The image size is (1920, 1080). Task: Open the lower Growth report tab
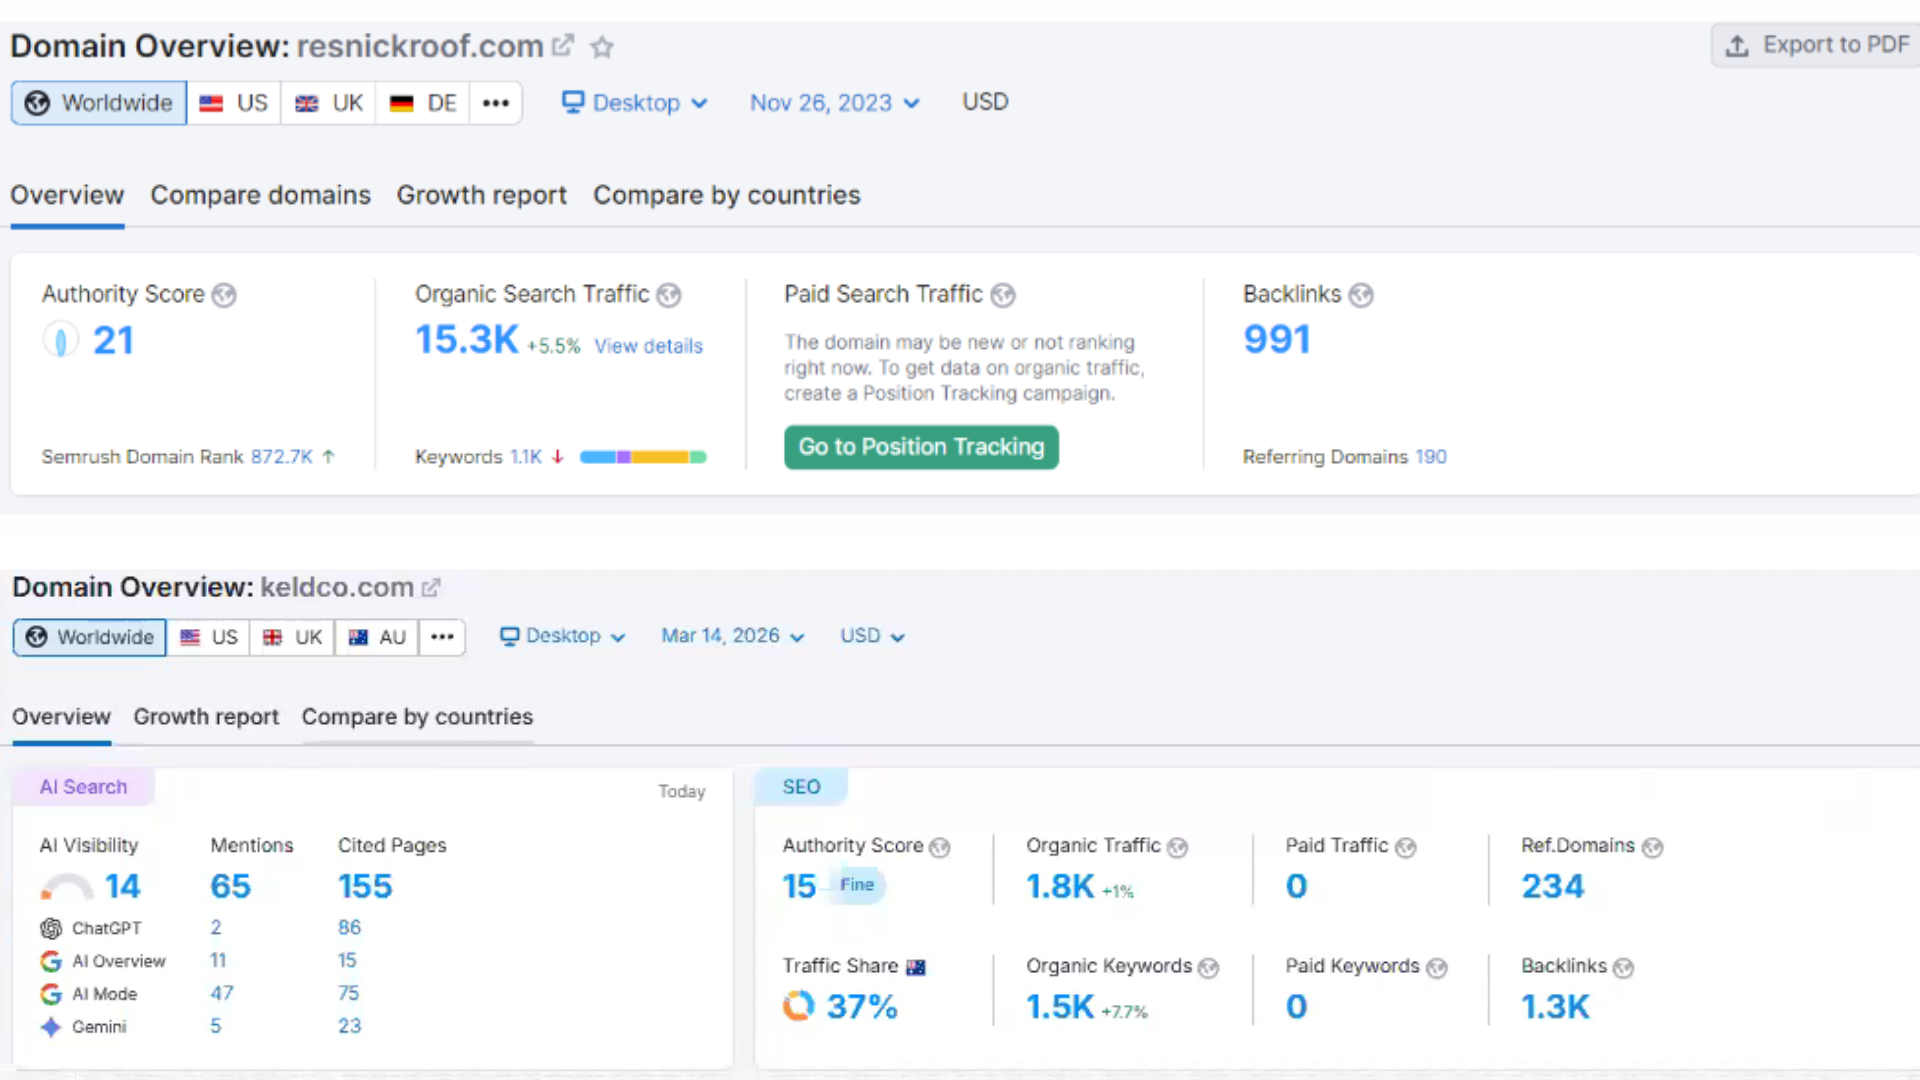coord(206,717)
